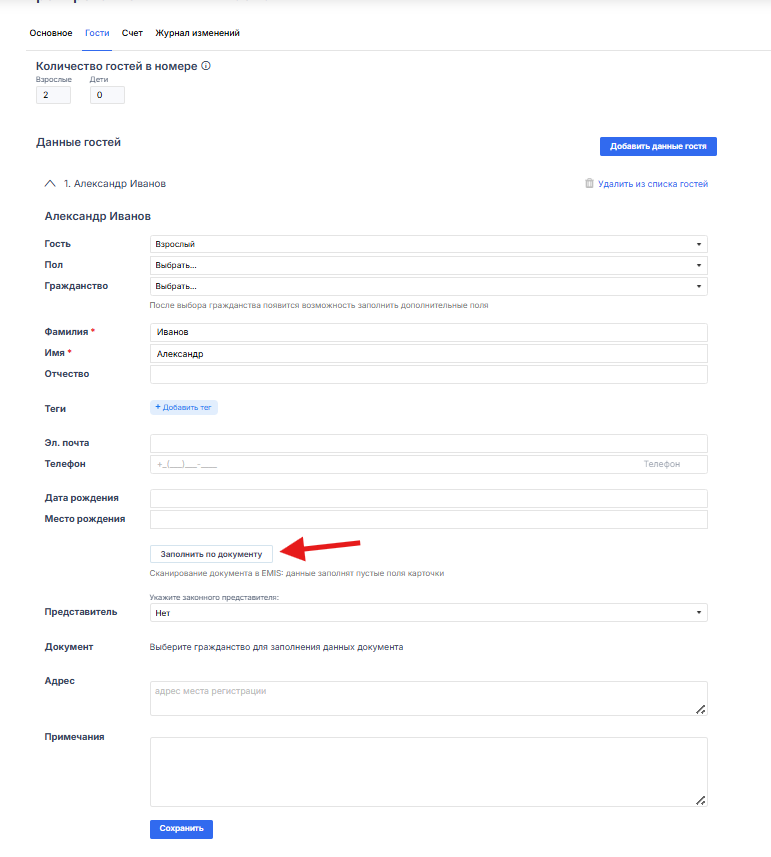Screen dimensions: 771x857
Task: Click the Заполнить по документу button
Action: pyautogui.click(x=211, y=554)
